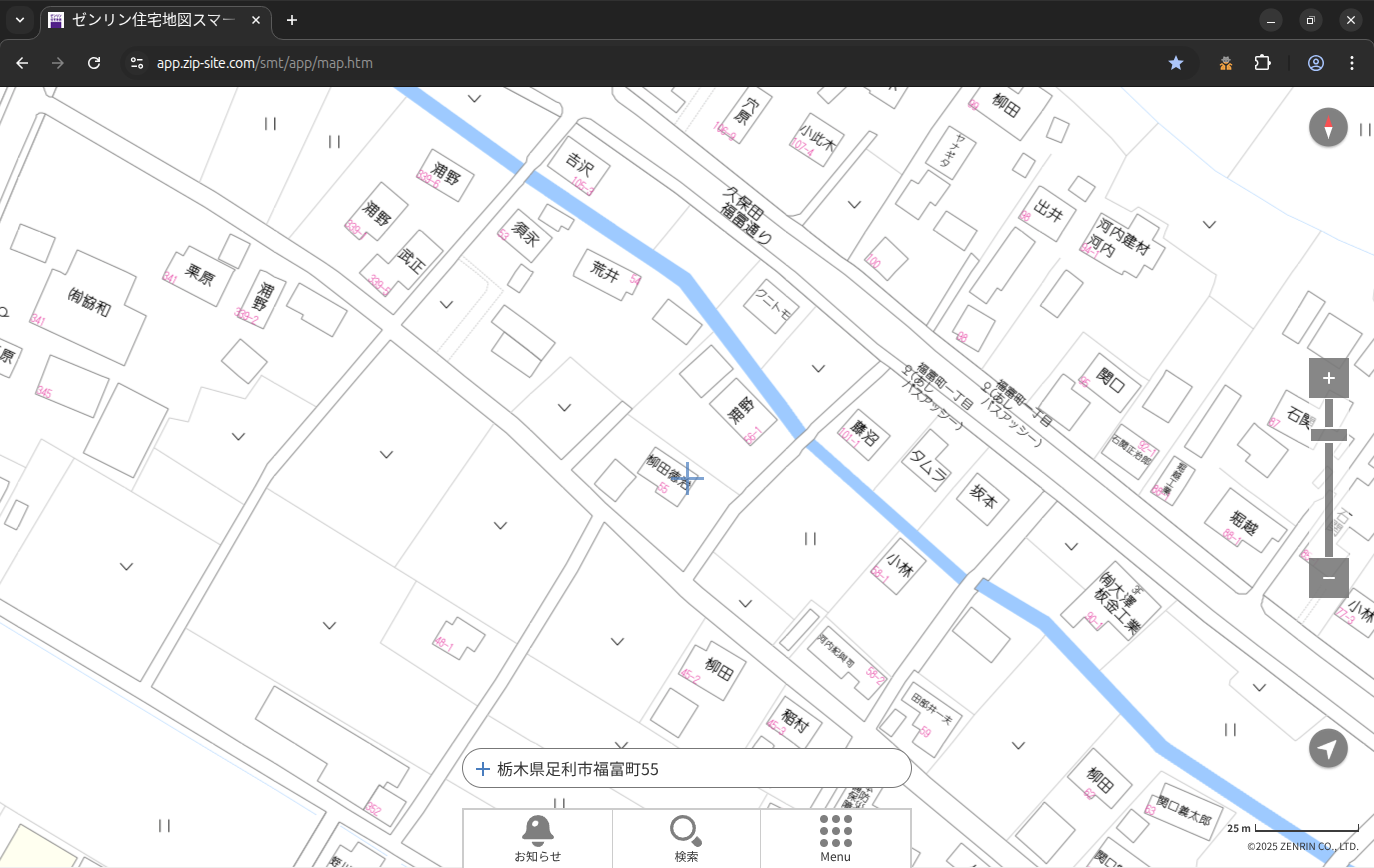Open the tab search dropdown arrow
Viewport: 1374px width, 868px height.
[x=19, y=20]
